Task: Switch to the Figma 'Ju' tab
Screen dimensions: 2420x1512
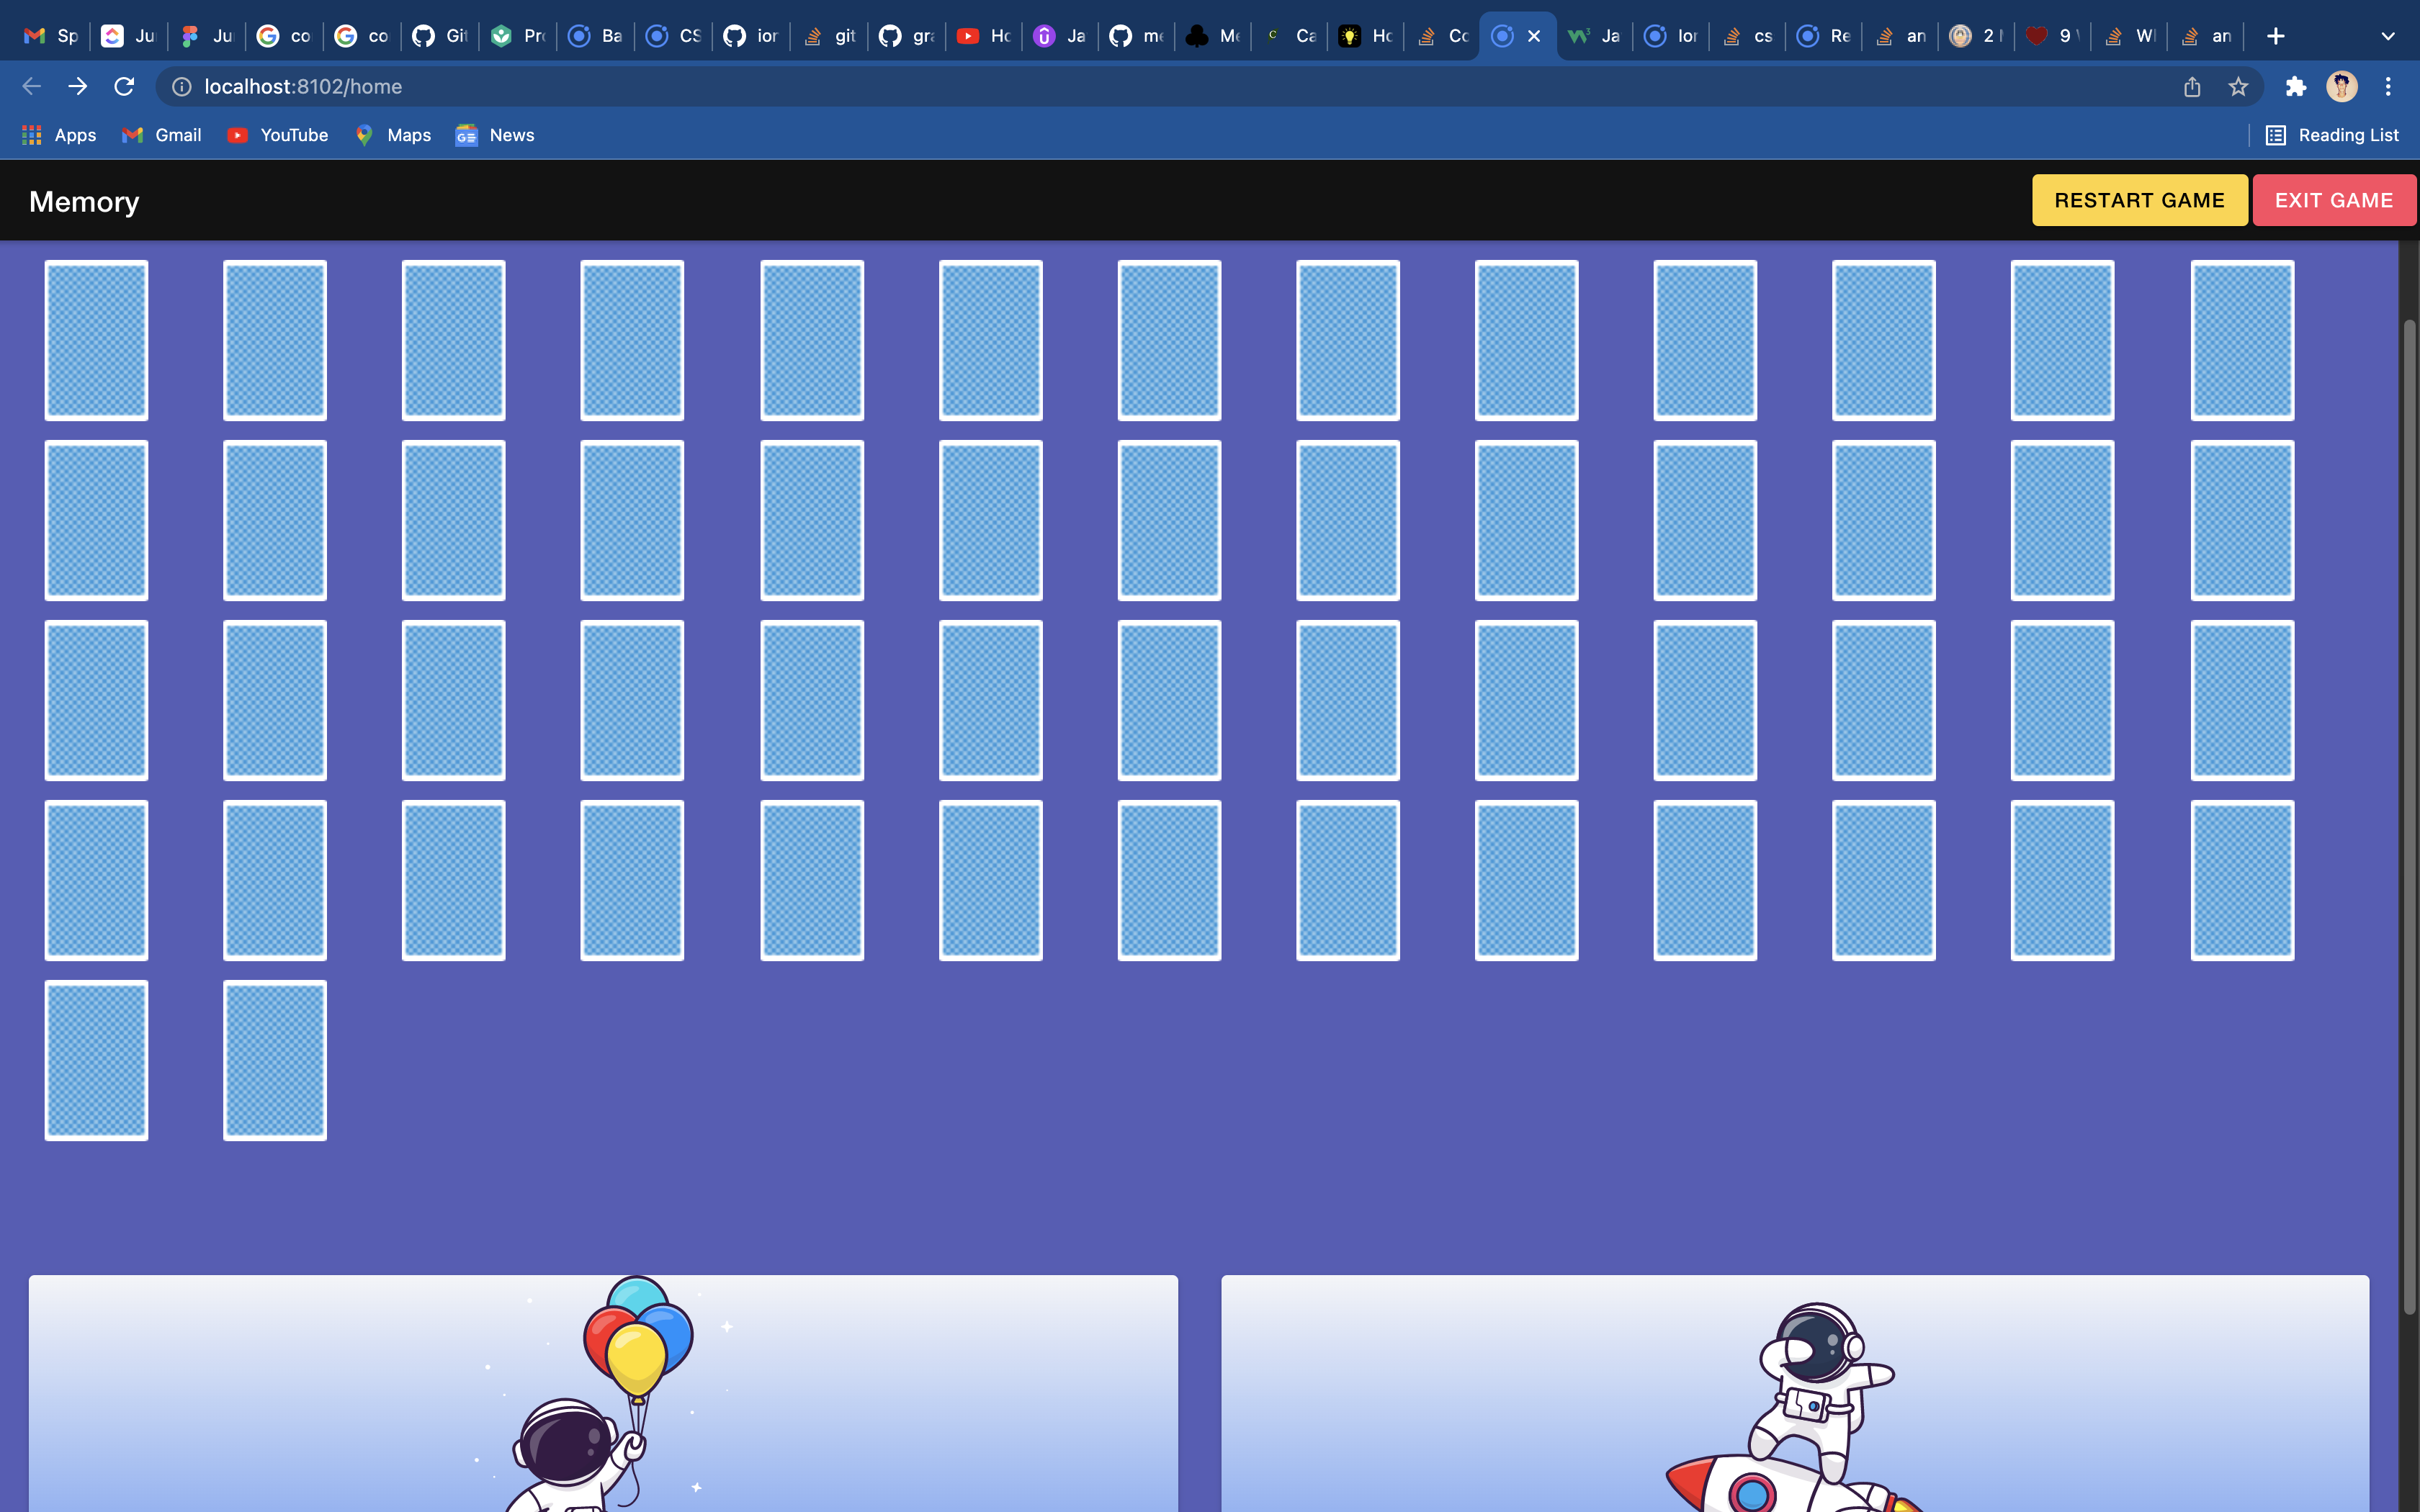Action: point(207,36)
